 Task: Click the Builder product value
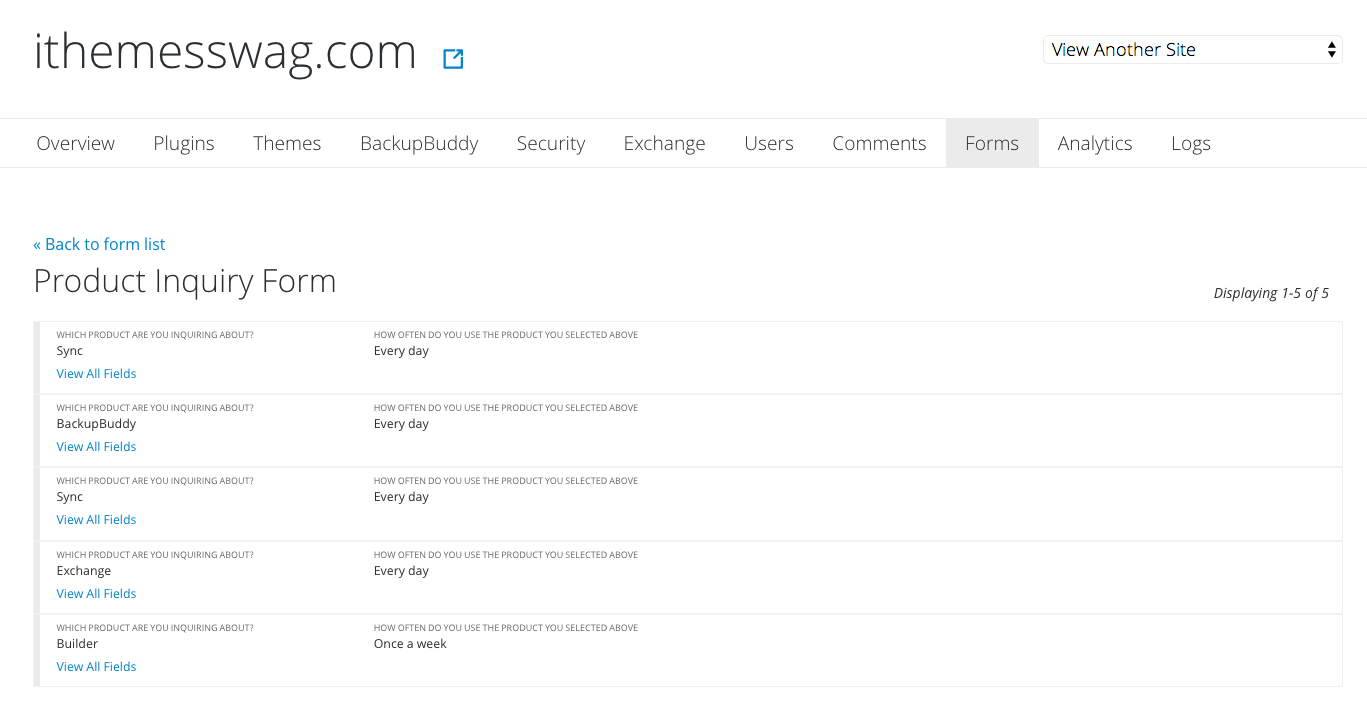click(77, 644)
